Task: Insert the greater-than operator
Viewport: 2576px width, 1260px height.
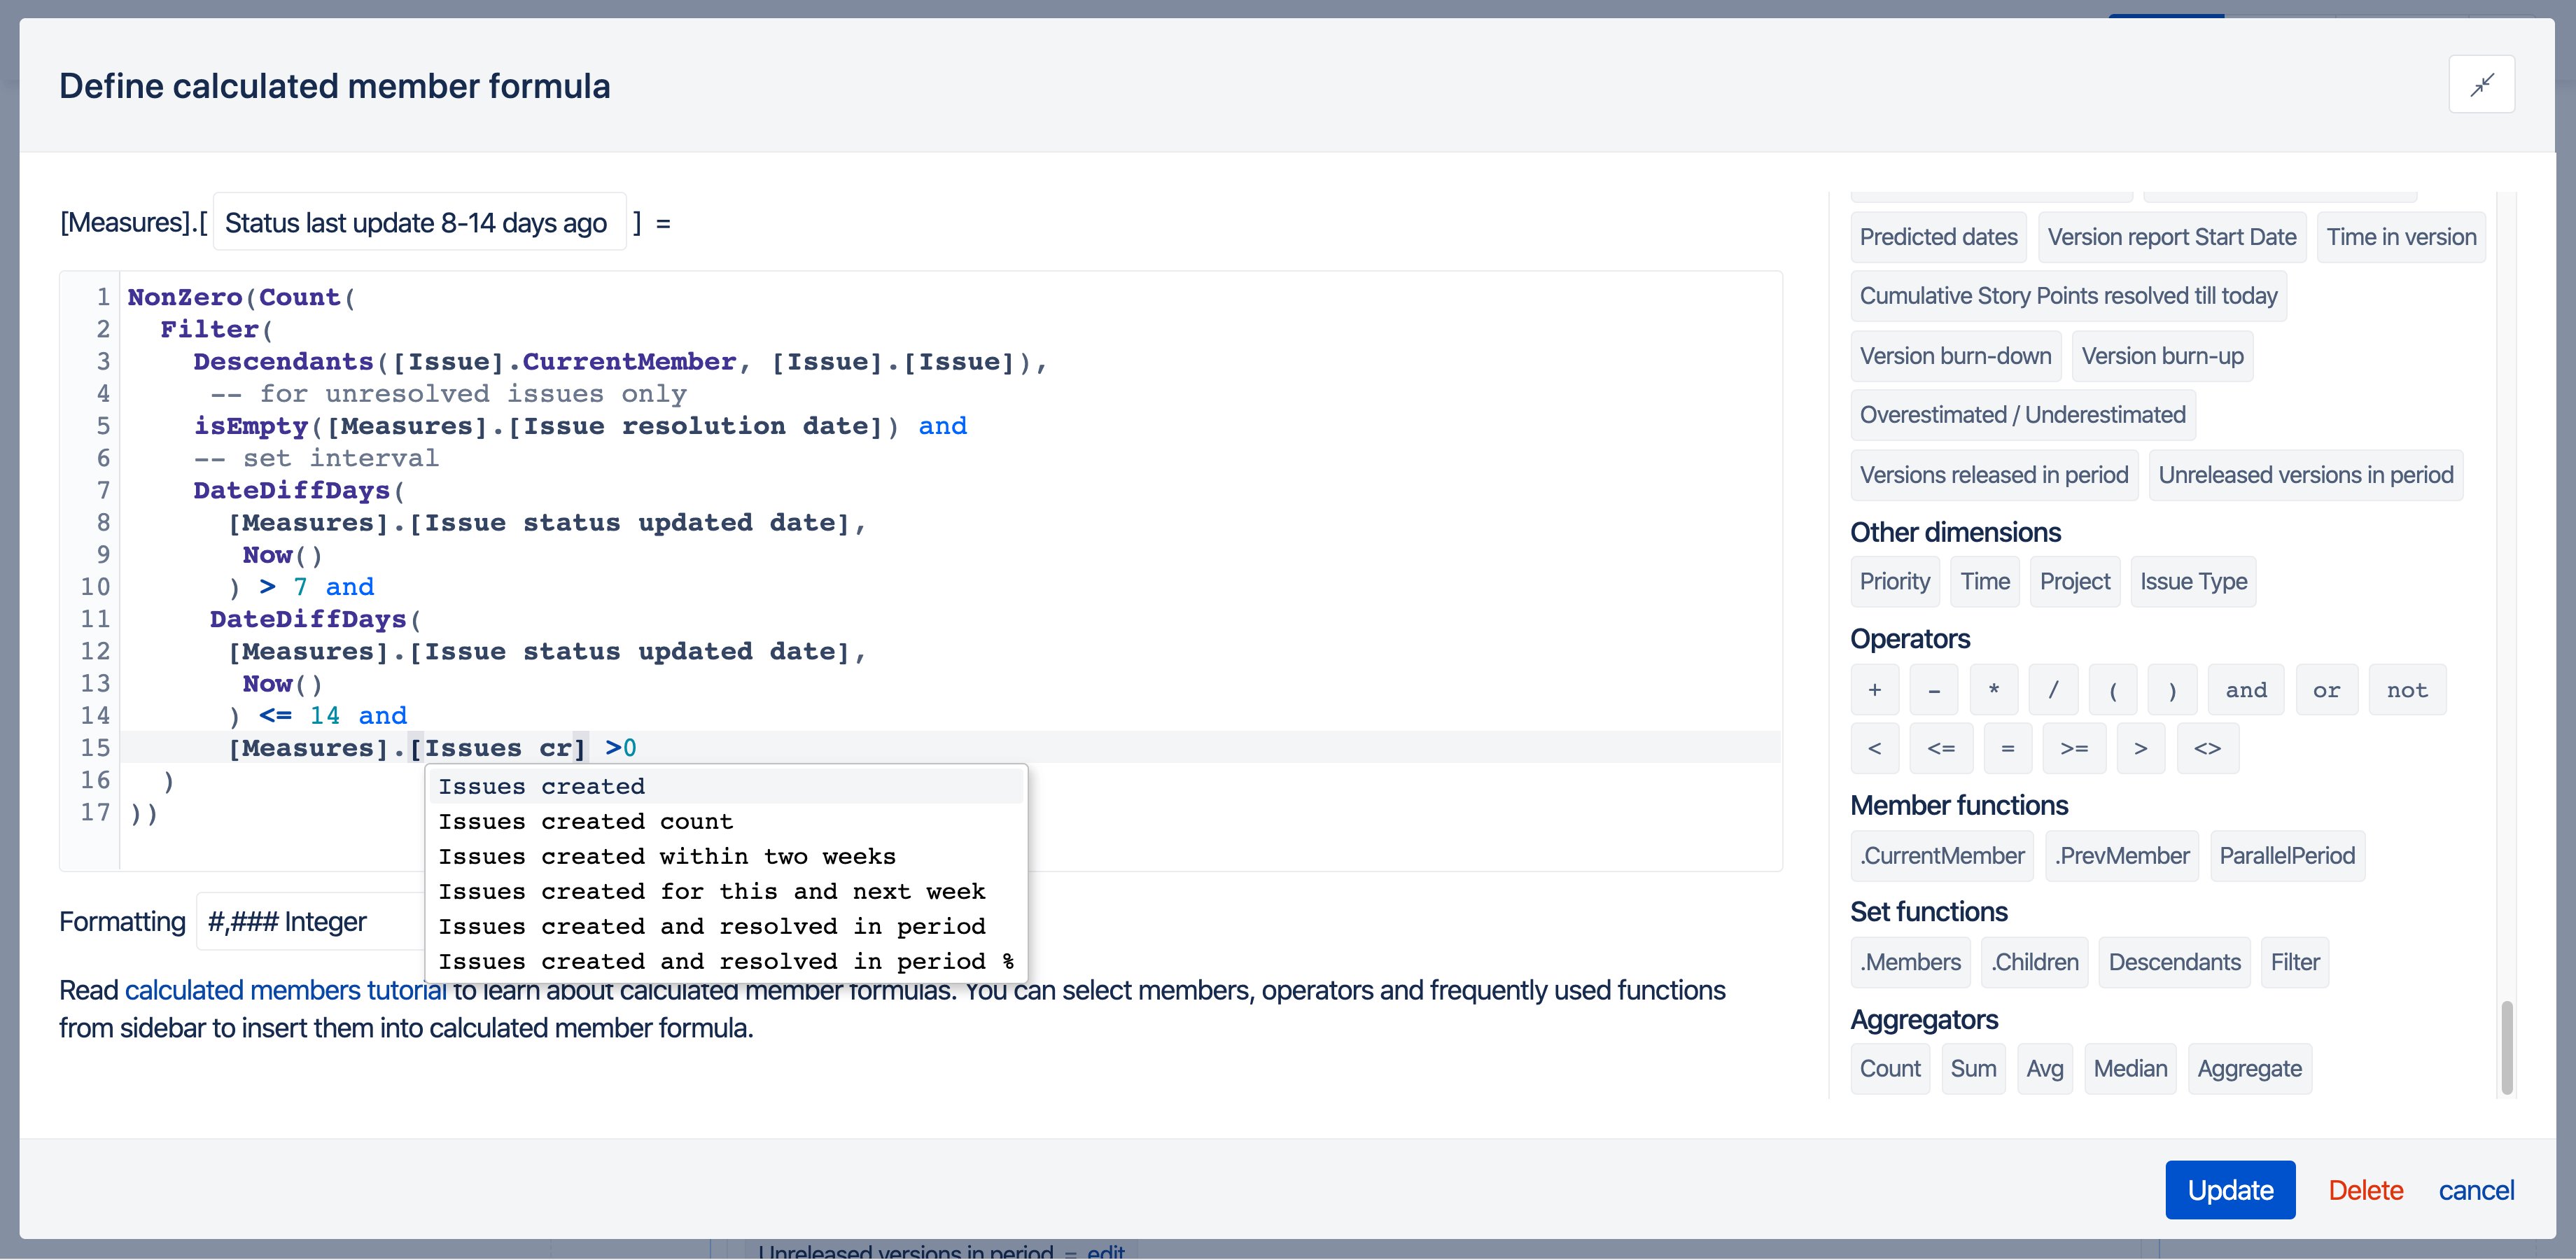Action: 2140,749
